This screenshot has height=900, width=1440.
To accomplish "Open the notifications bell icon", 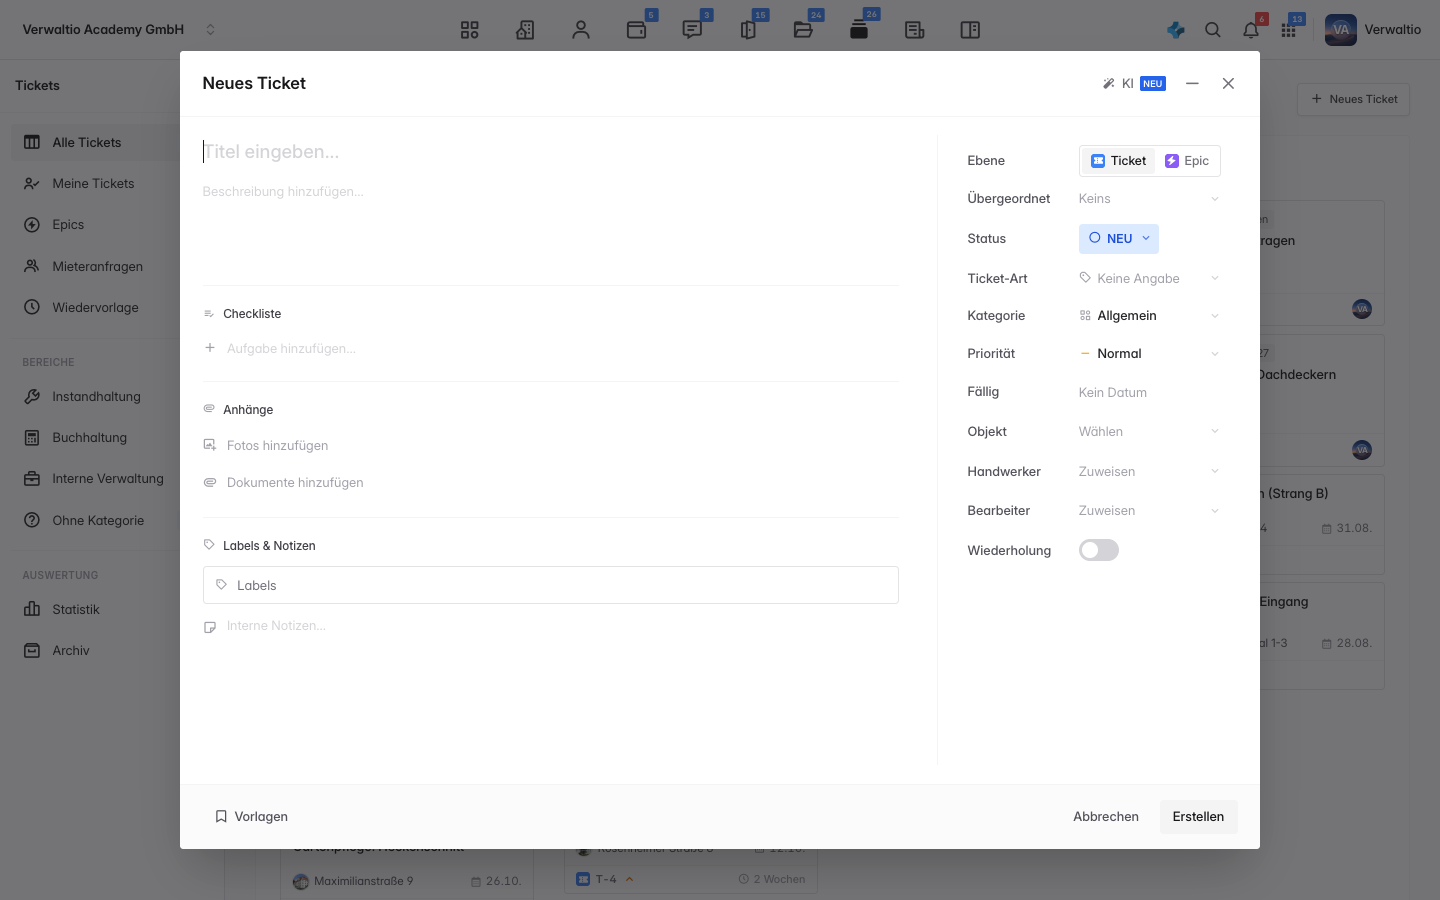I will [1251, 30].
